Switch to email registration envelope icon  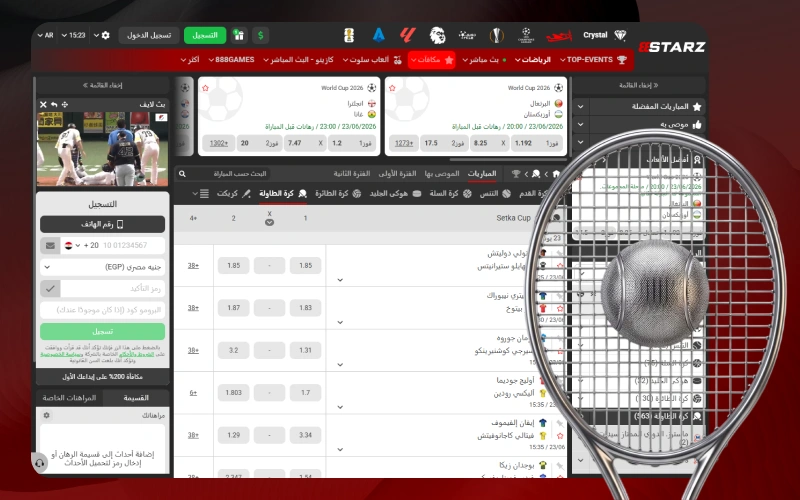[x=50, y=245]
